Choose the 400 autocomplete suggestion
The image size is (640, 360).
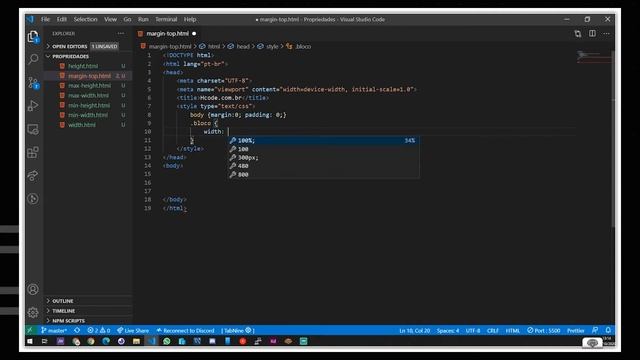323,166
